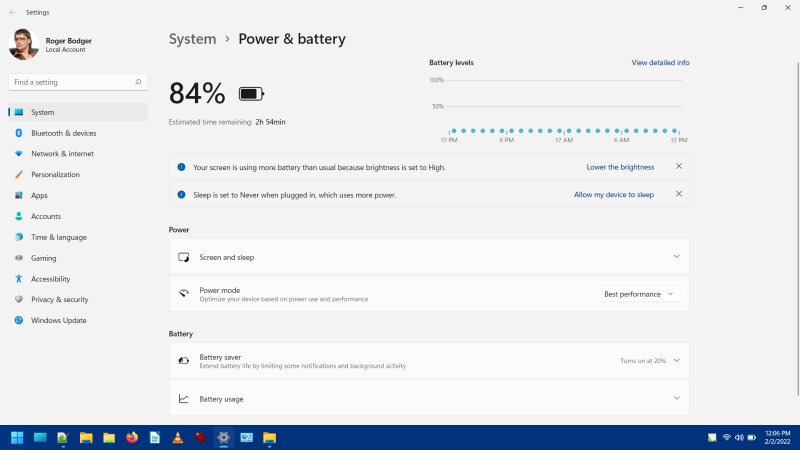Click the Find a setting search box

[x=75, y=81]
